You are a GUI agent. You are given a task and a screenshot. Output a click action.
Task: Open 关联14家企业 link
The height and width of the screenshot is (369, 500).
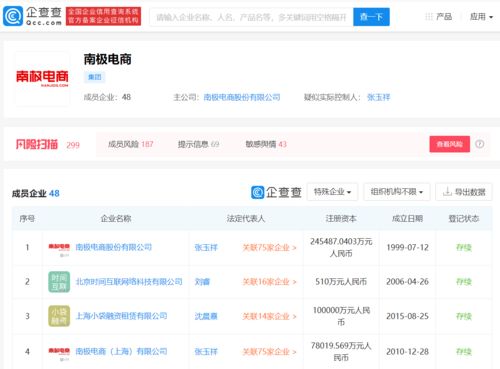[x=269, y=316]
